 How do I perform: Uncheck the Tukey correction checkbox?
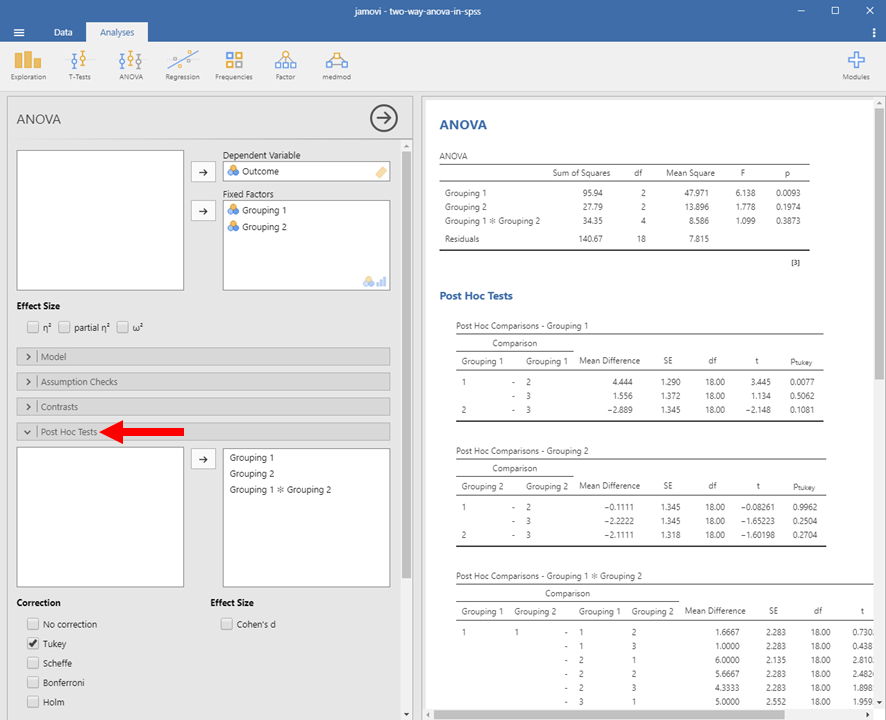[x=33, y=644]
